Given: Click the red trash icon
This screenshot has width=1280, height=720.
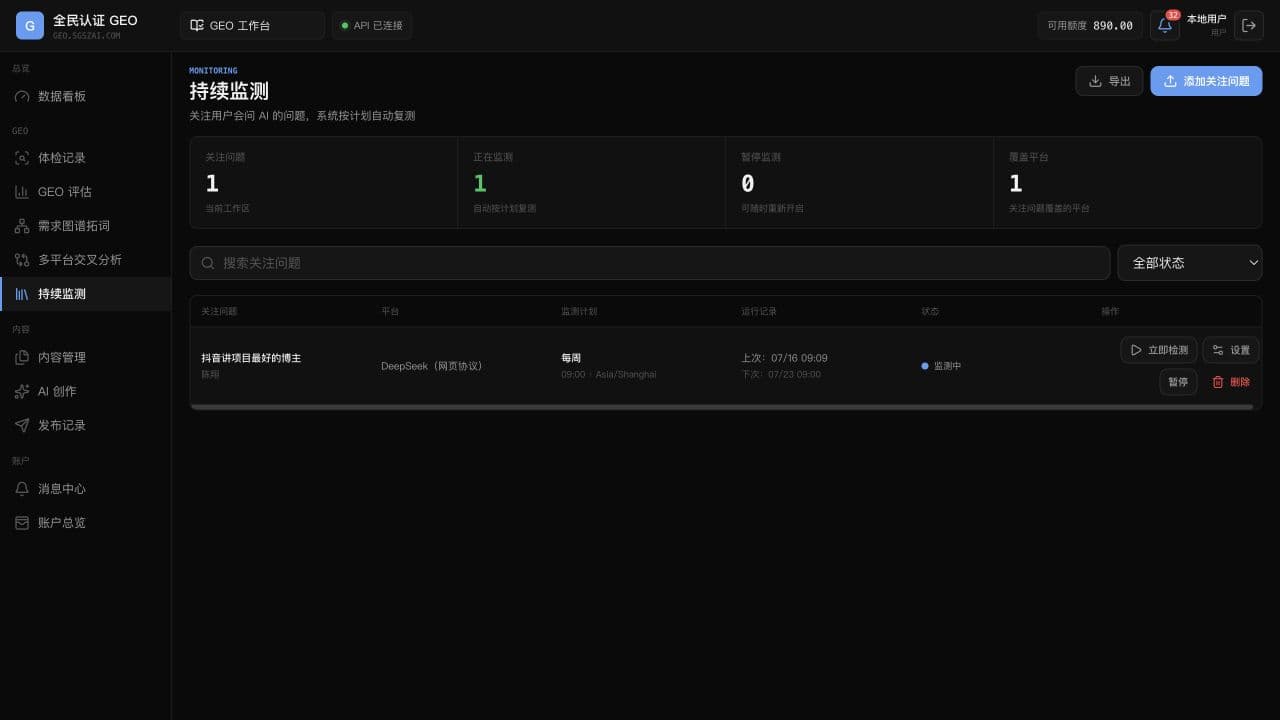Looking at the screenshot, I should (1218, 382).
